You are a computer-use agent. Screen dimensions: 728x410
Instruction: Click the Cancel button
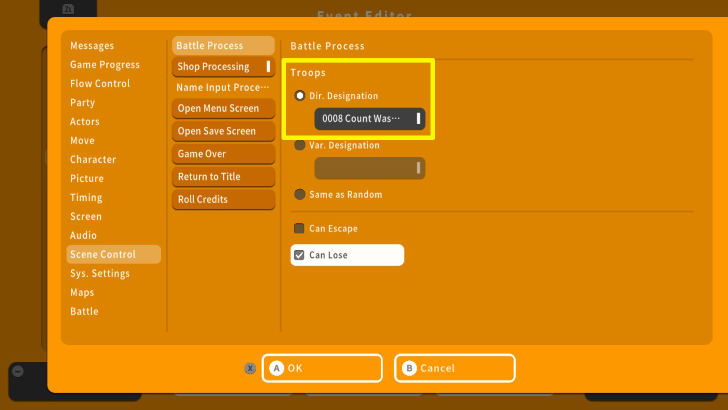pos(454,368)
